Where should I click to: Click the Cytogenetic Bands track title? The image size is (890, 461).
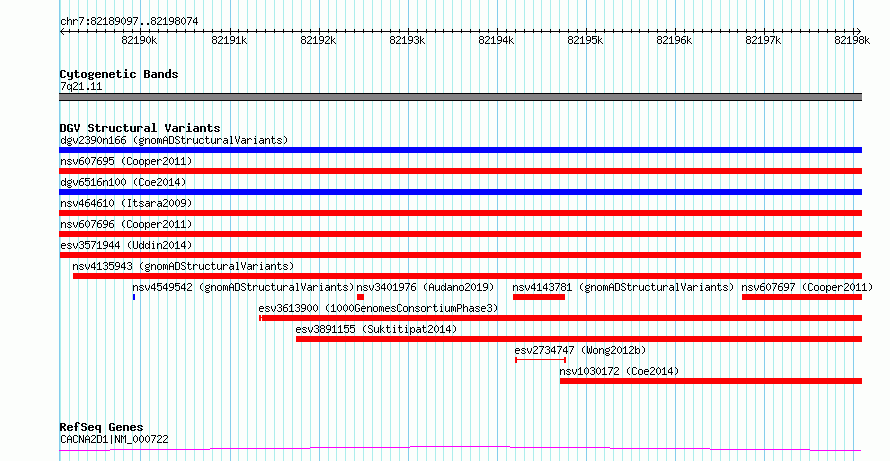(119, 74)
